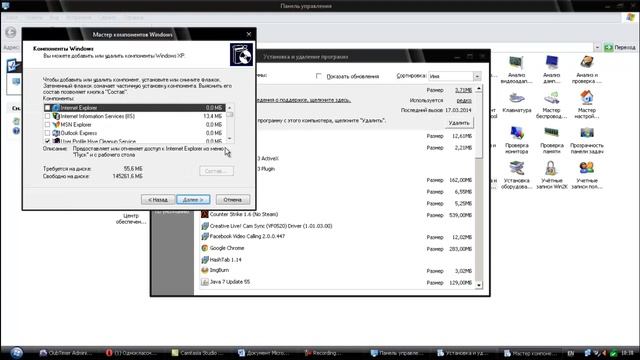Screen dimensions: 640x360
Task: Tick the MSN Explorer checkbox
Action: 47,124
